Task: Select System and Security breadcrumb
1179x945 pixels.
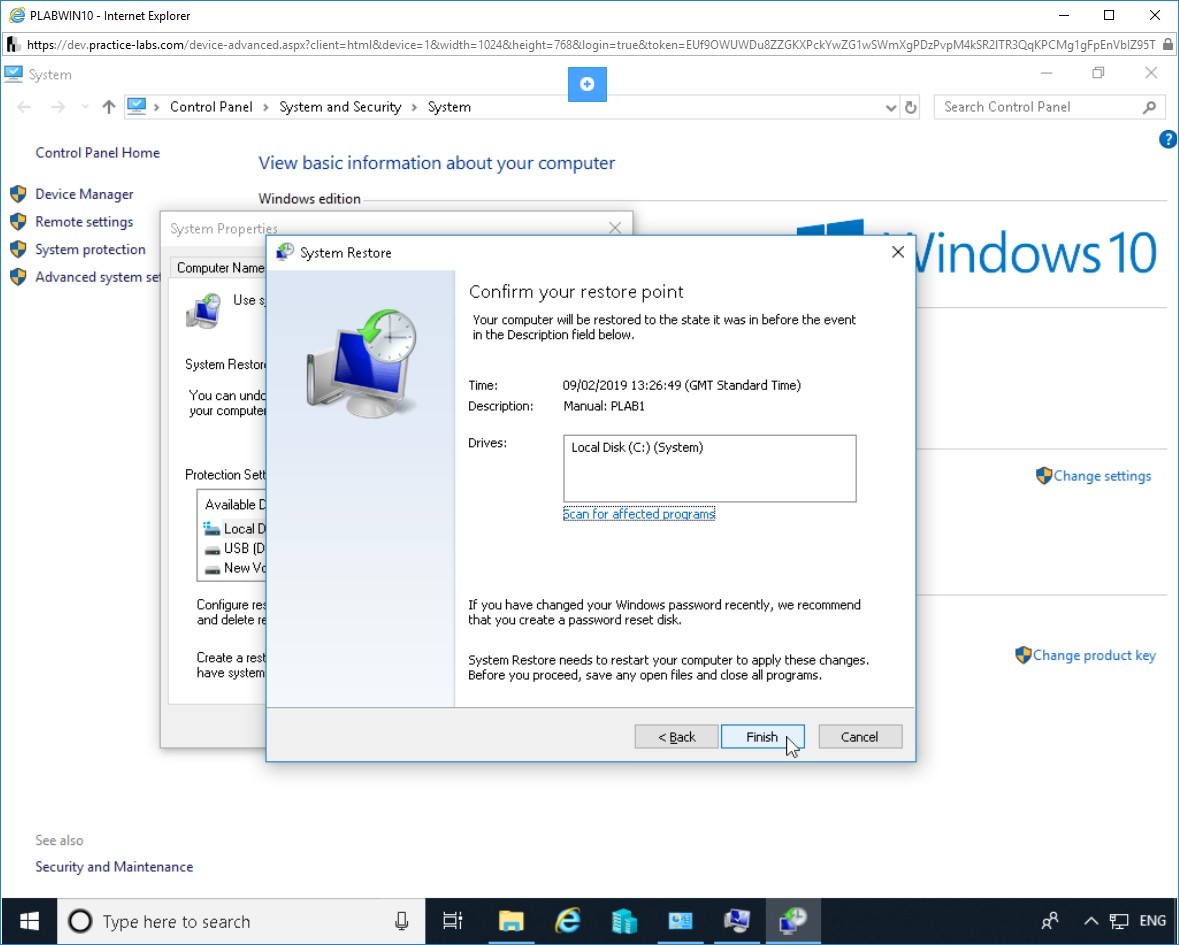Action: coord(340,107)
